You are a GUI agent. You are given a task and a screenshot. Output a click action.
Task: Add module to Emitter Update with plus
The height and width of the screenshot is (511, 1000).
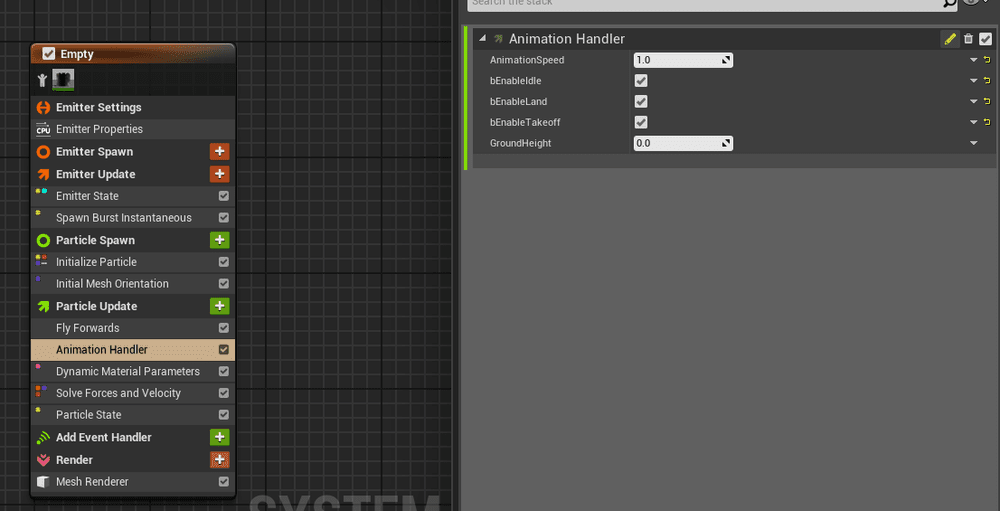(219, 174)
